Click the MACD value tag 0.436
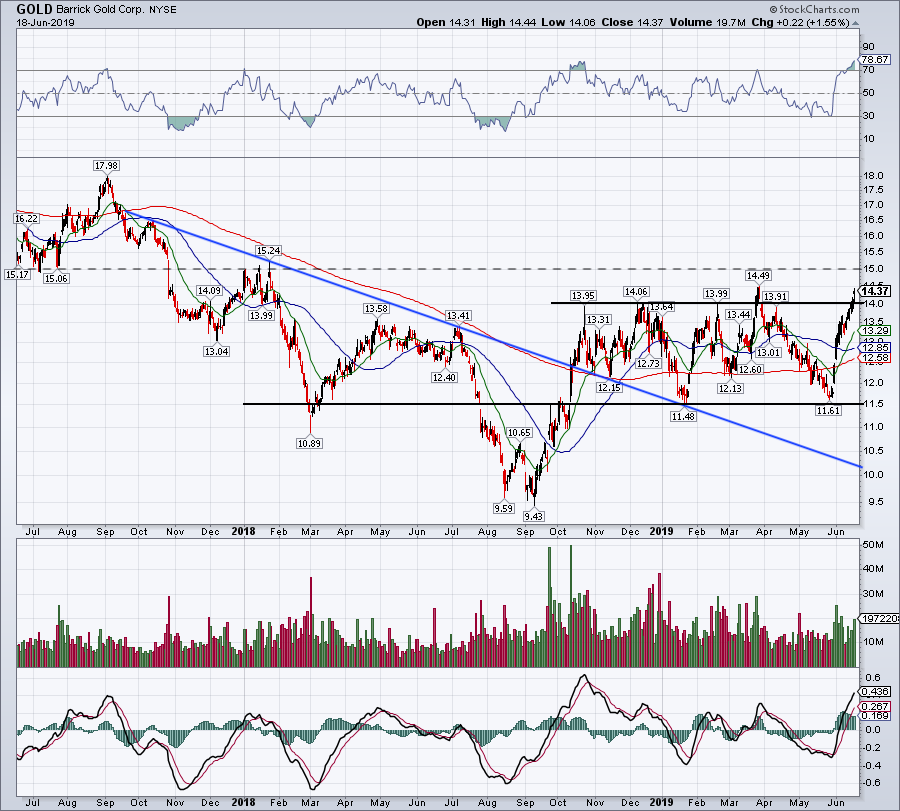 tap(875, 692)
